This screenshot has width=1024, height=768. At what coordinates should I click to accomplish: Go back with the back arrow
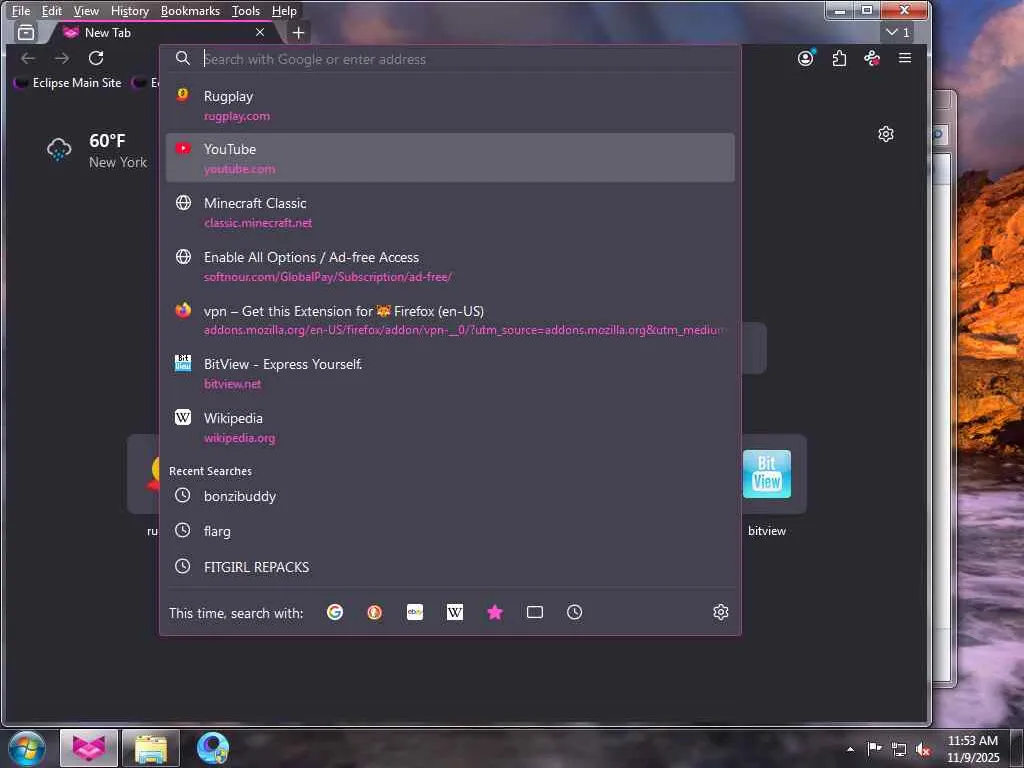[x=28, y=58]
